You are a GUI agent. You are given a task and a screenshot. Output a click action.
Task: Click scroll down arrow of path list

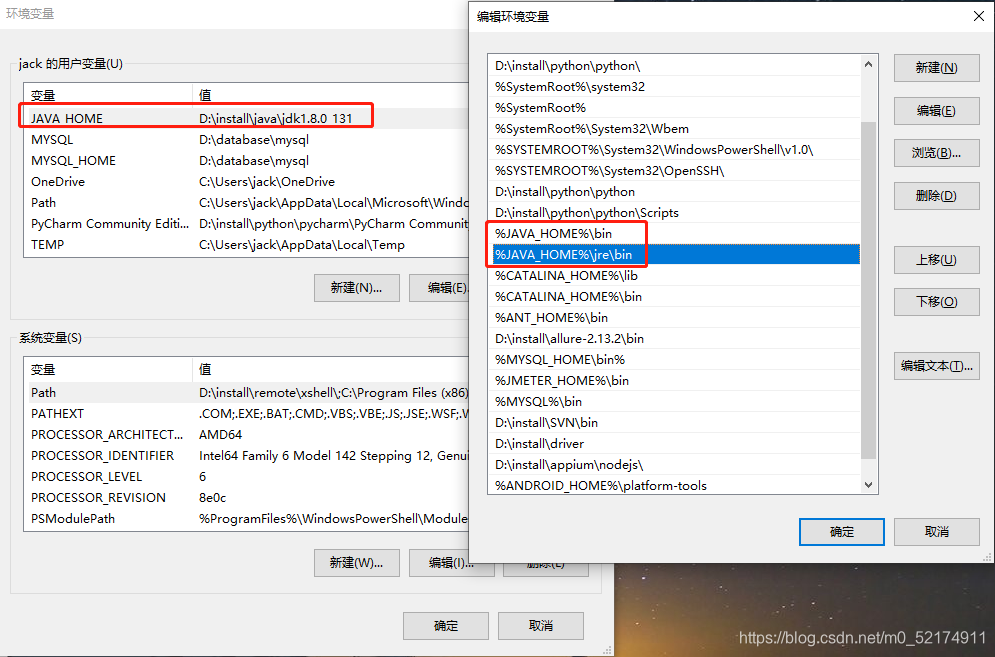(868, 485)
